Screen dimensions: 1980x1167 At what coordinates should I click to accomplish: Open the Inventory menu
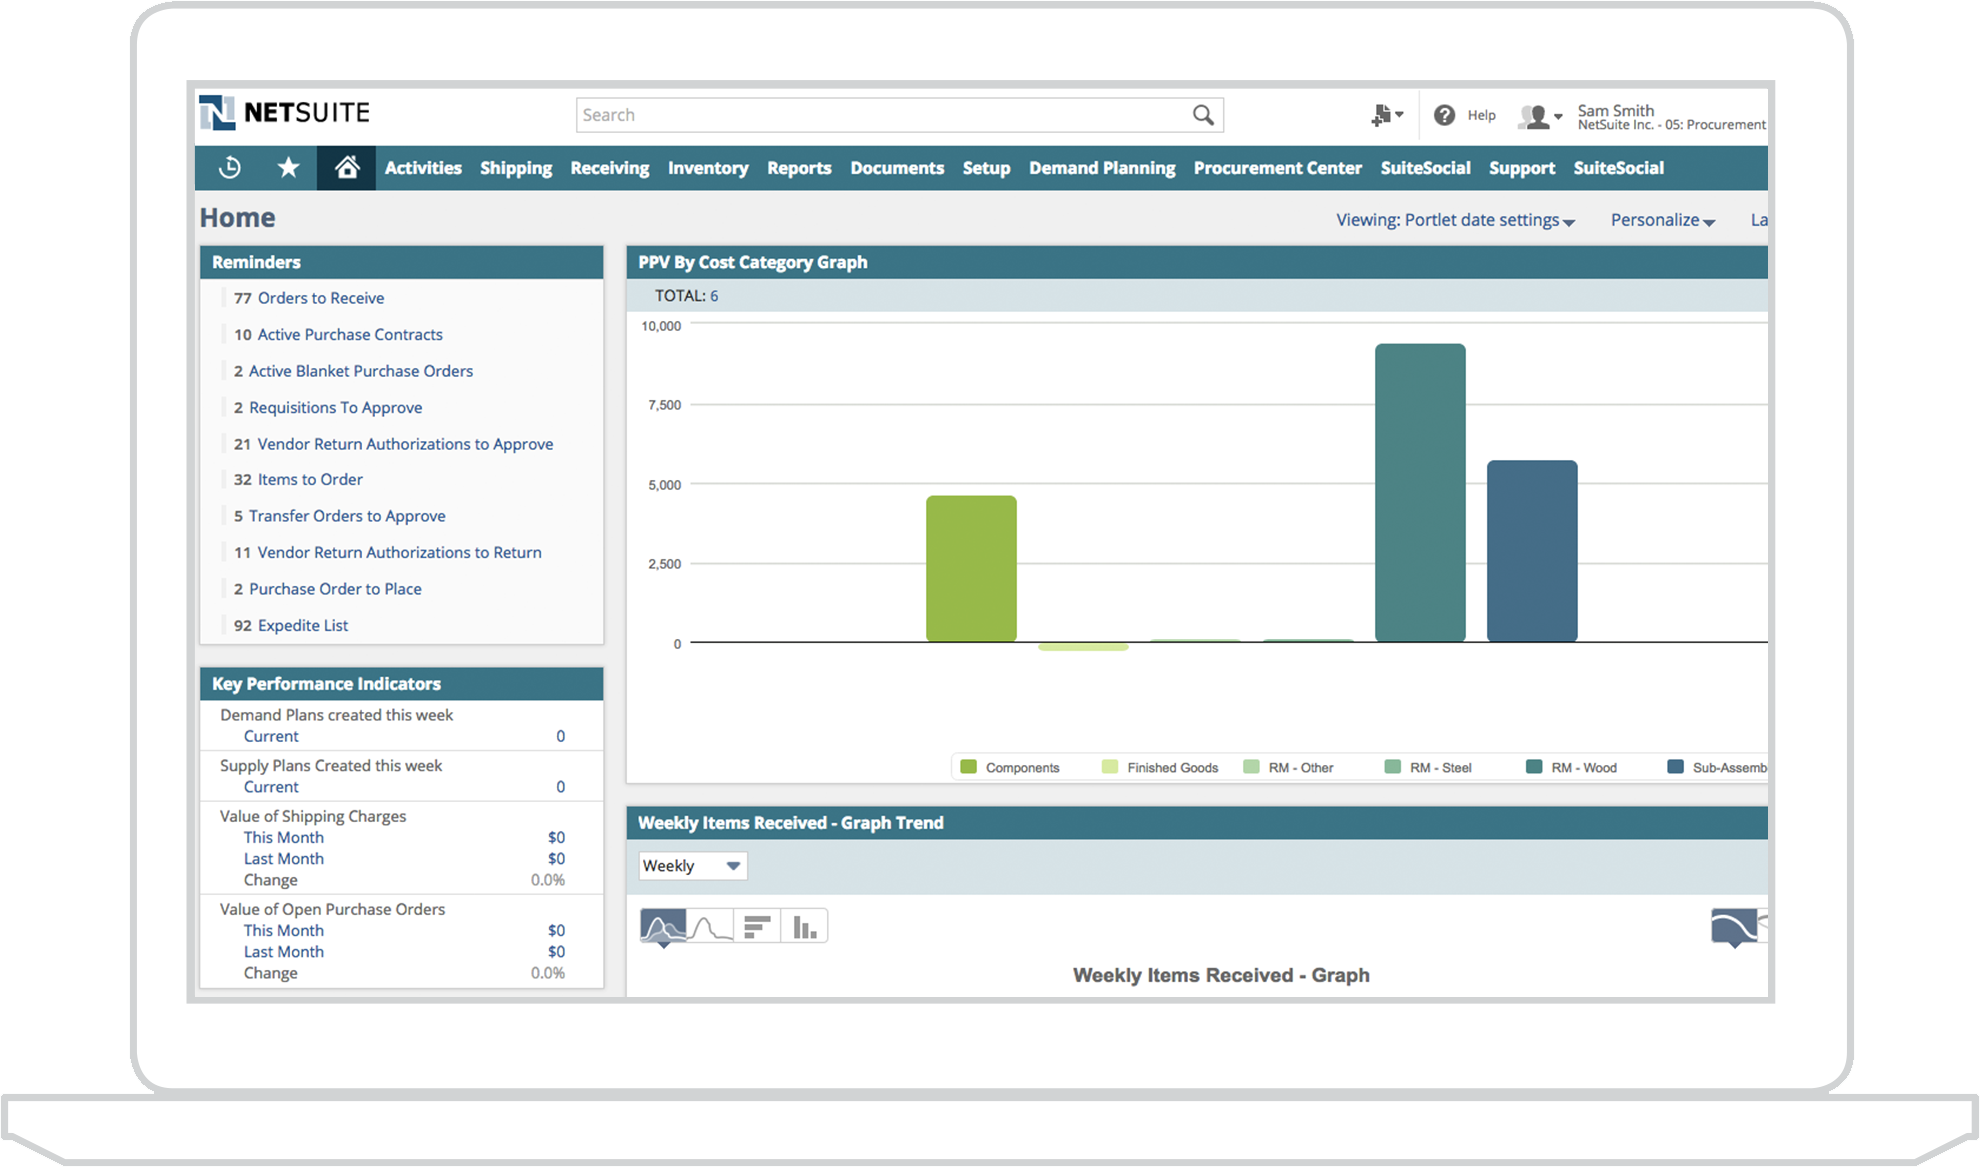click(x=708, y=168)
